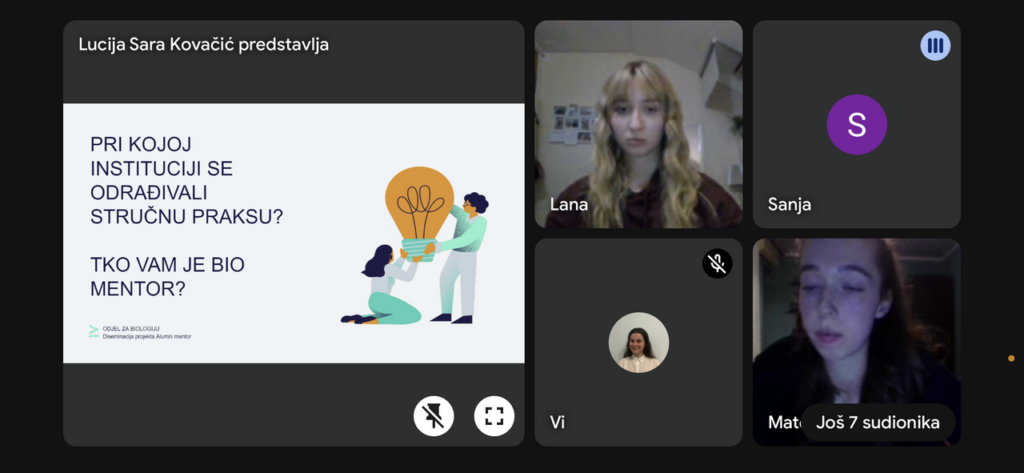Viewport: 1024px width, 473px height.
Task: Tap the purple S avatar for Sanja
Action: (x=857, y=124)
